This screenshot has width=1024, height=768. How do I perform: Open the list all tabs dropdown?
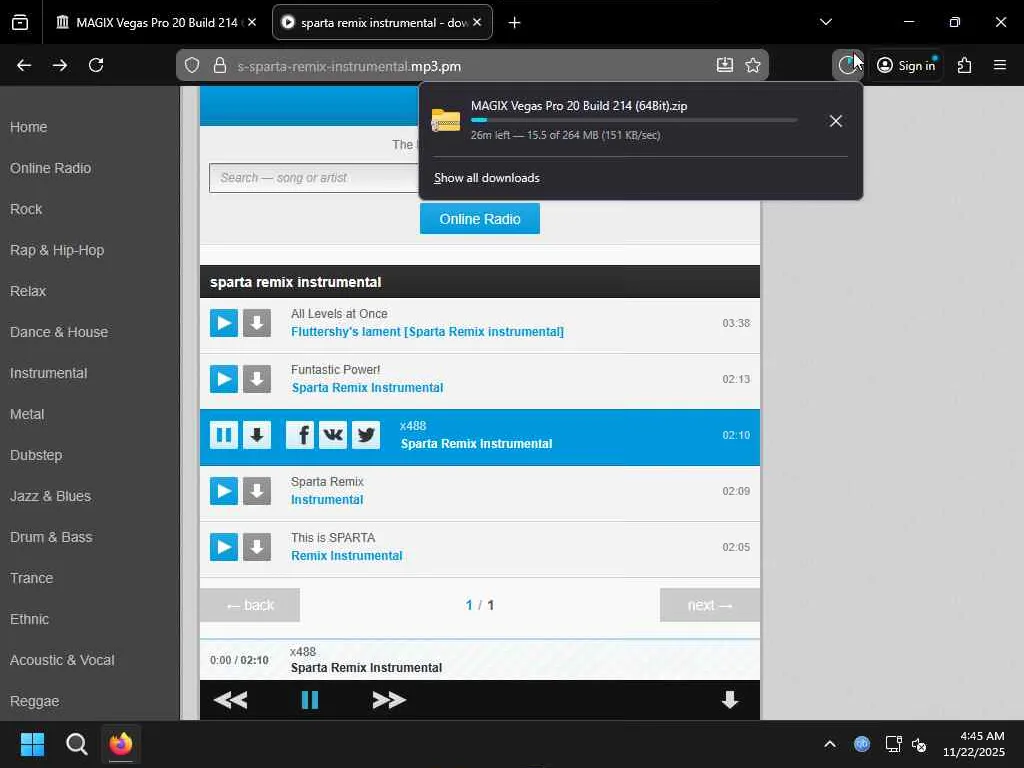click(x=825, y=23)
